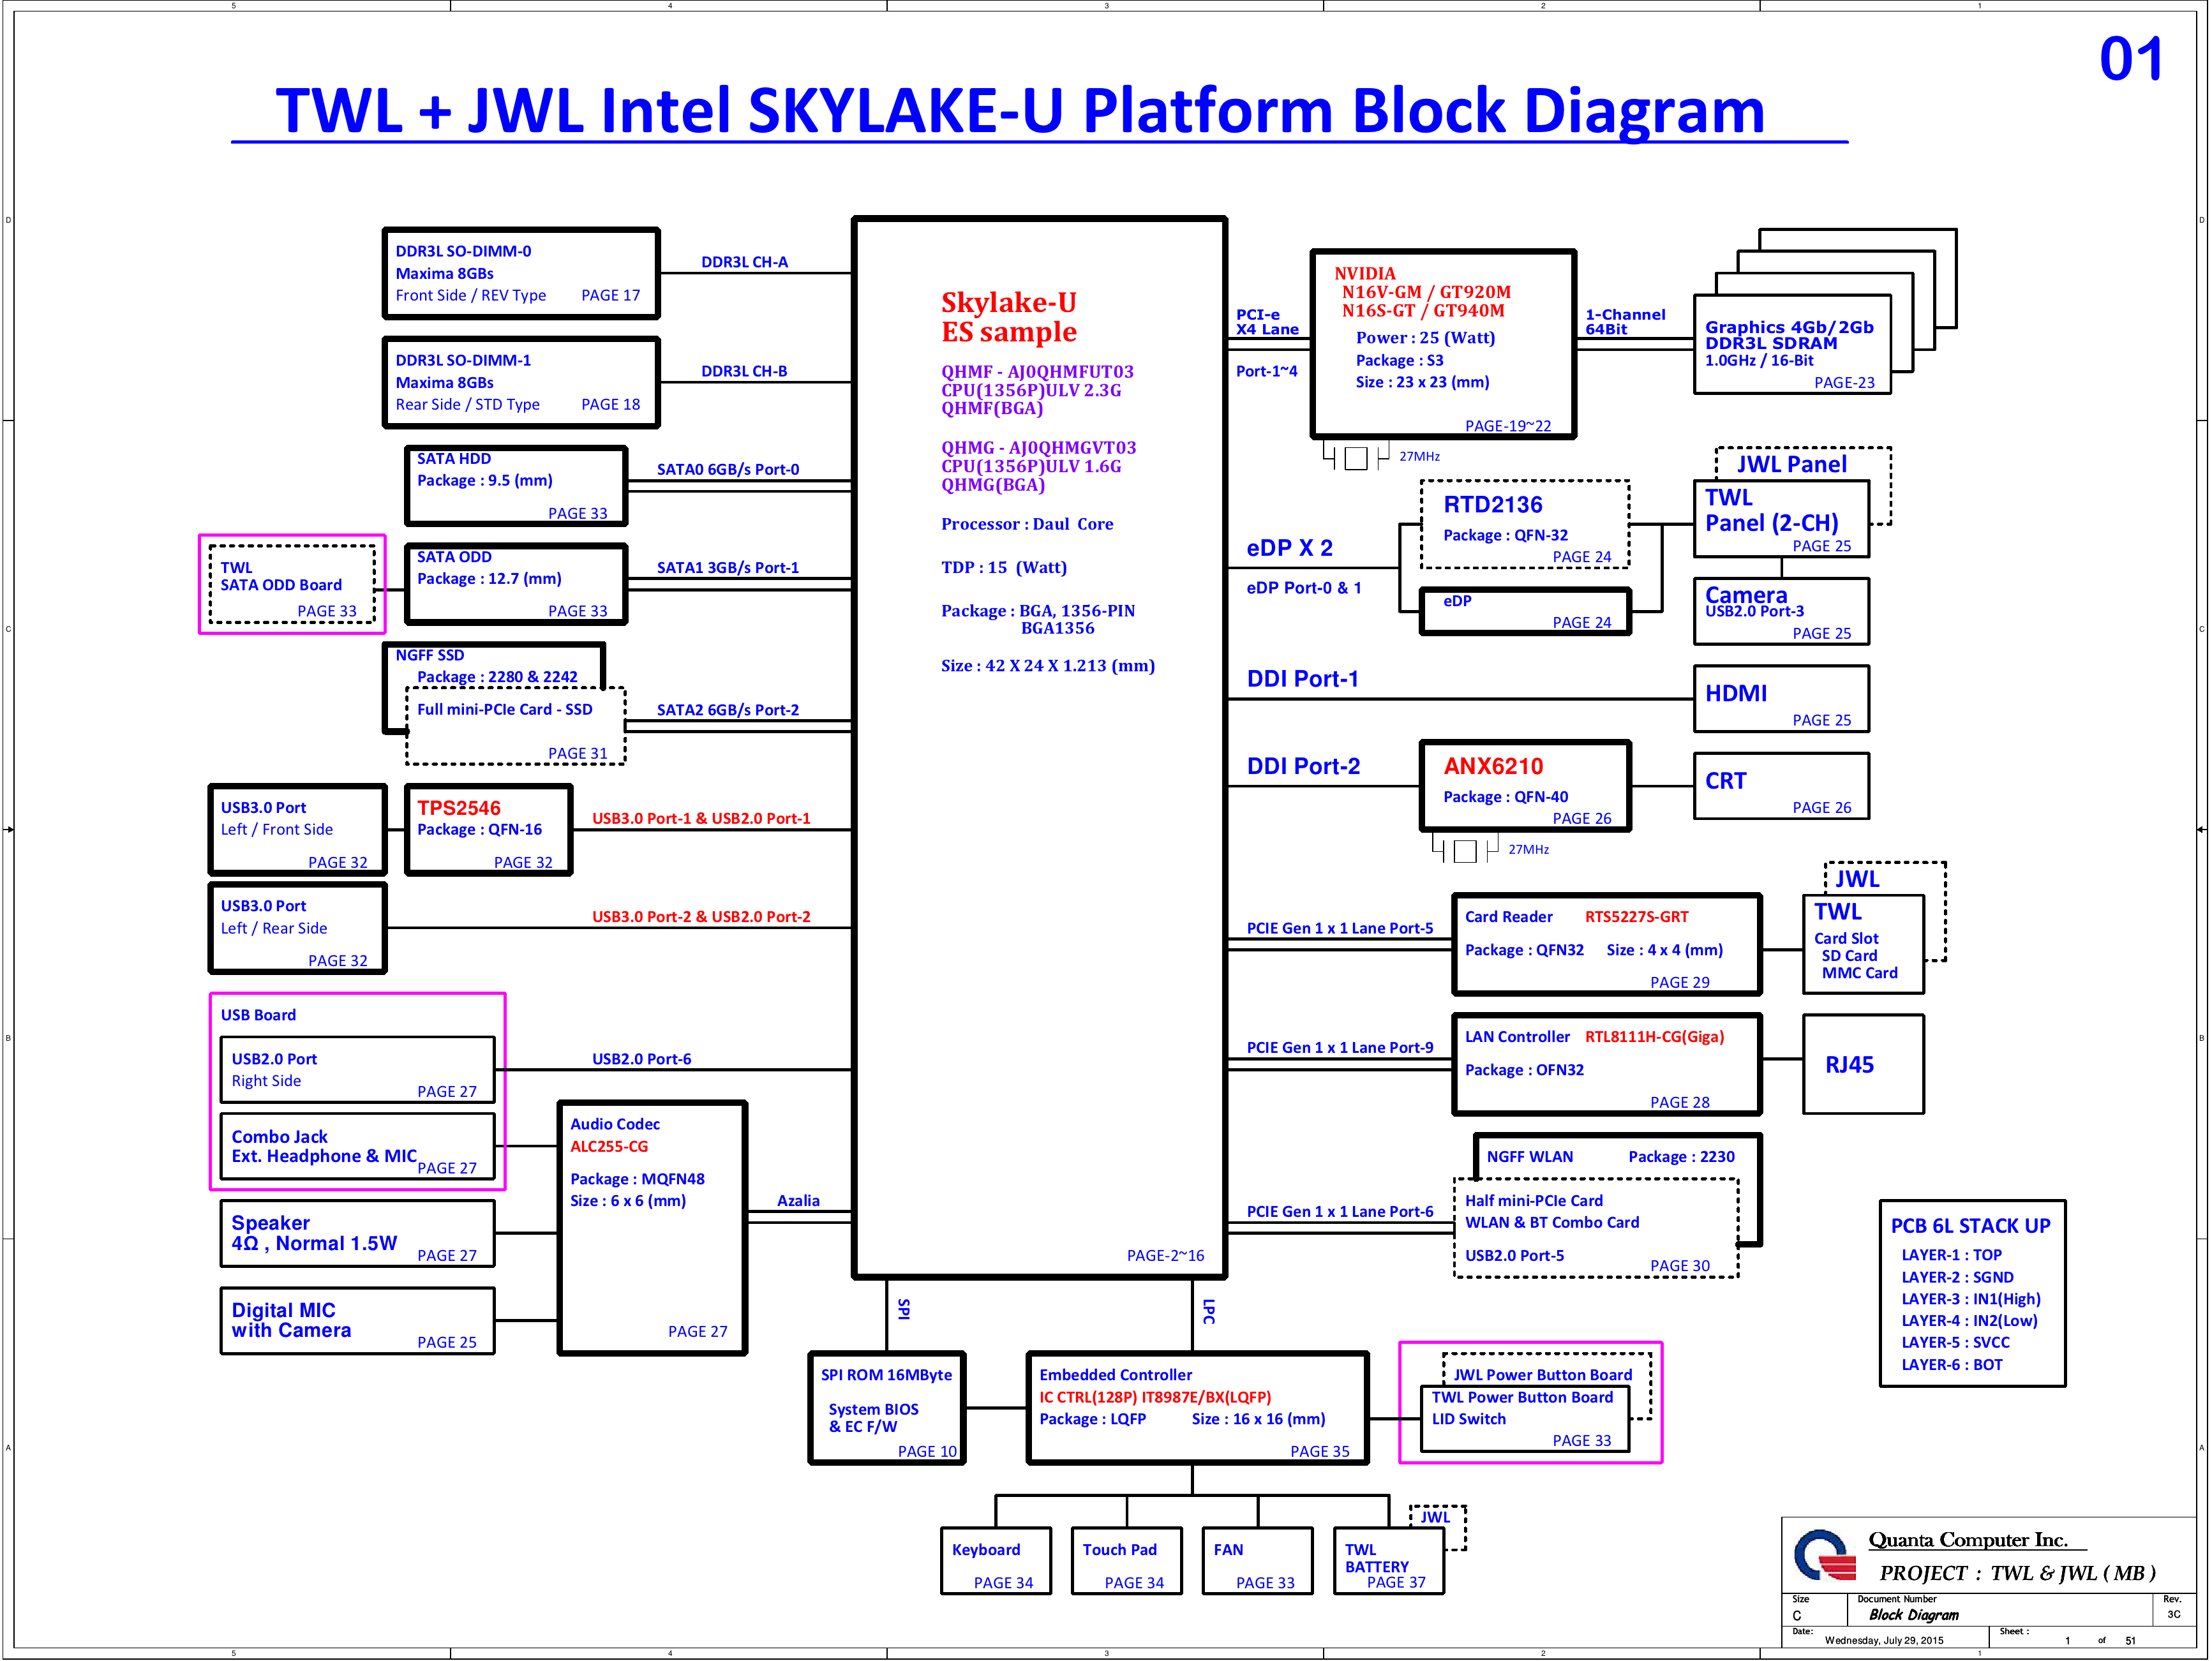Click the 'TPS2546' block
The height and width of the screenshot is (1661, 2212).
489,830
